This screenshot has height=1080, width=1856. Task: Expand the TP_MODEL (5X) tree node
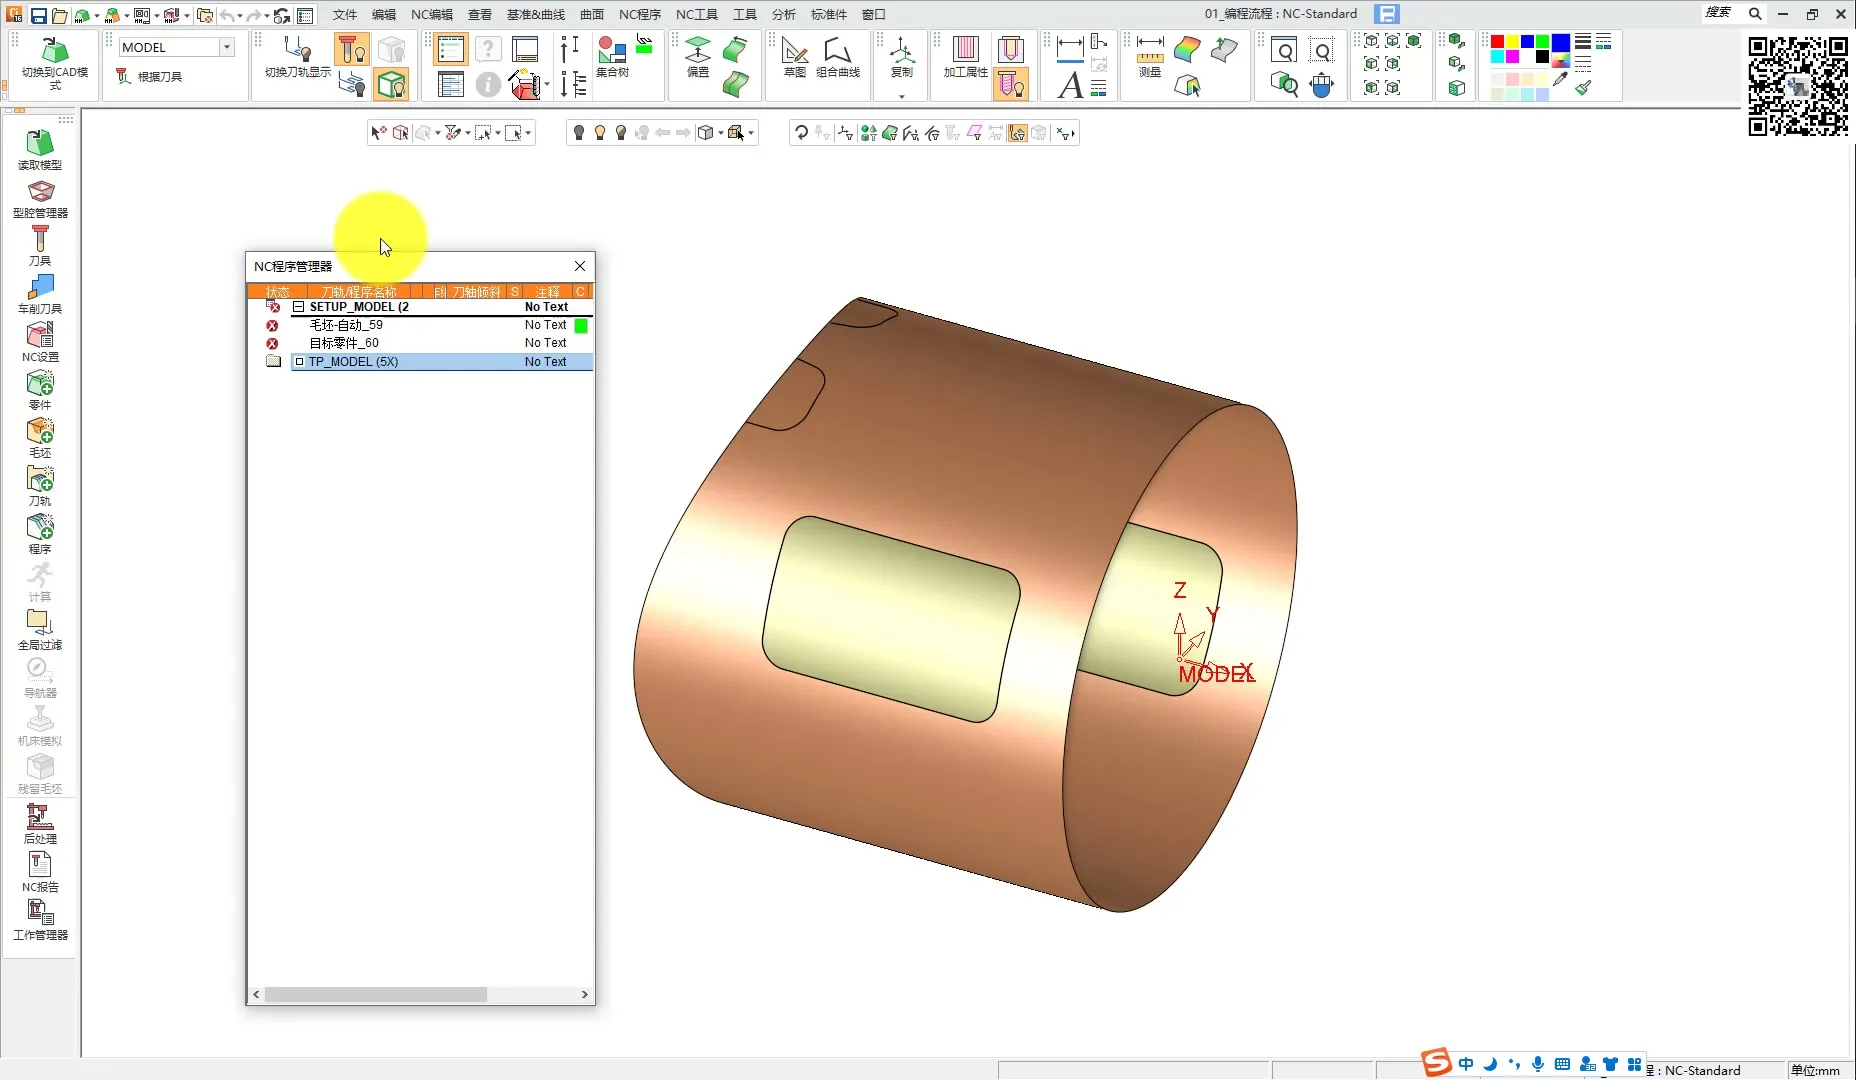(x=299, y=362)
